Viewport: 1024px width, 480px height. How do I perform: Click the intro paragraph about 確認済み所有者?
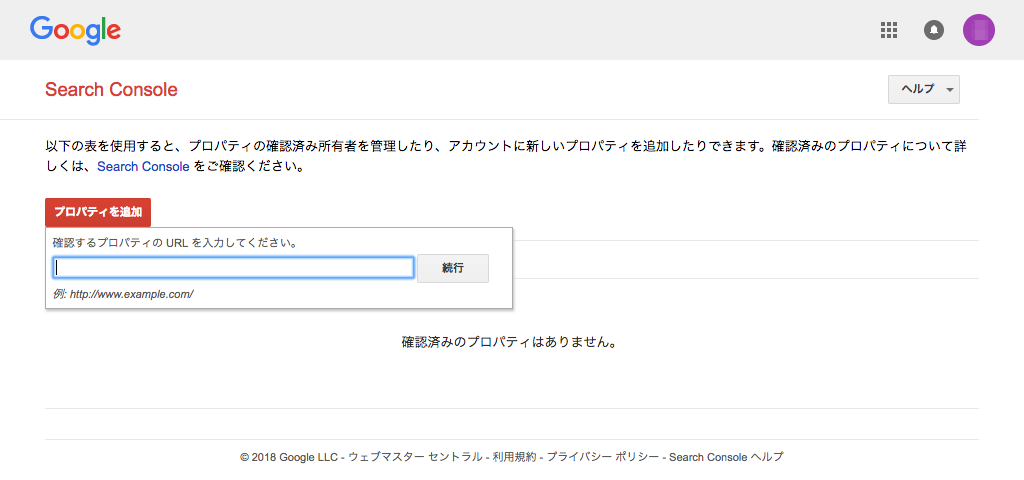coord(505,156)
